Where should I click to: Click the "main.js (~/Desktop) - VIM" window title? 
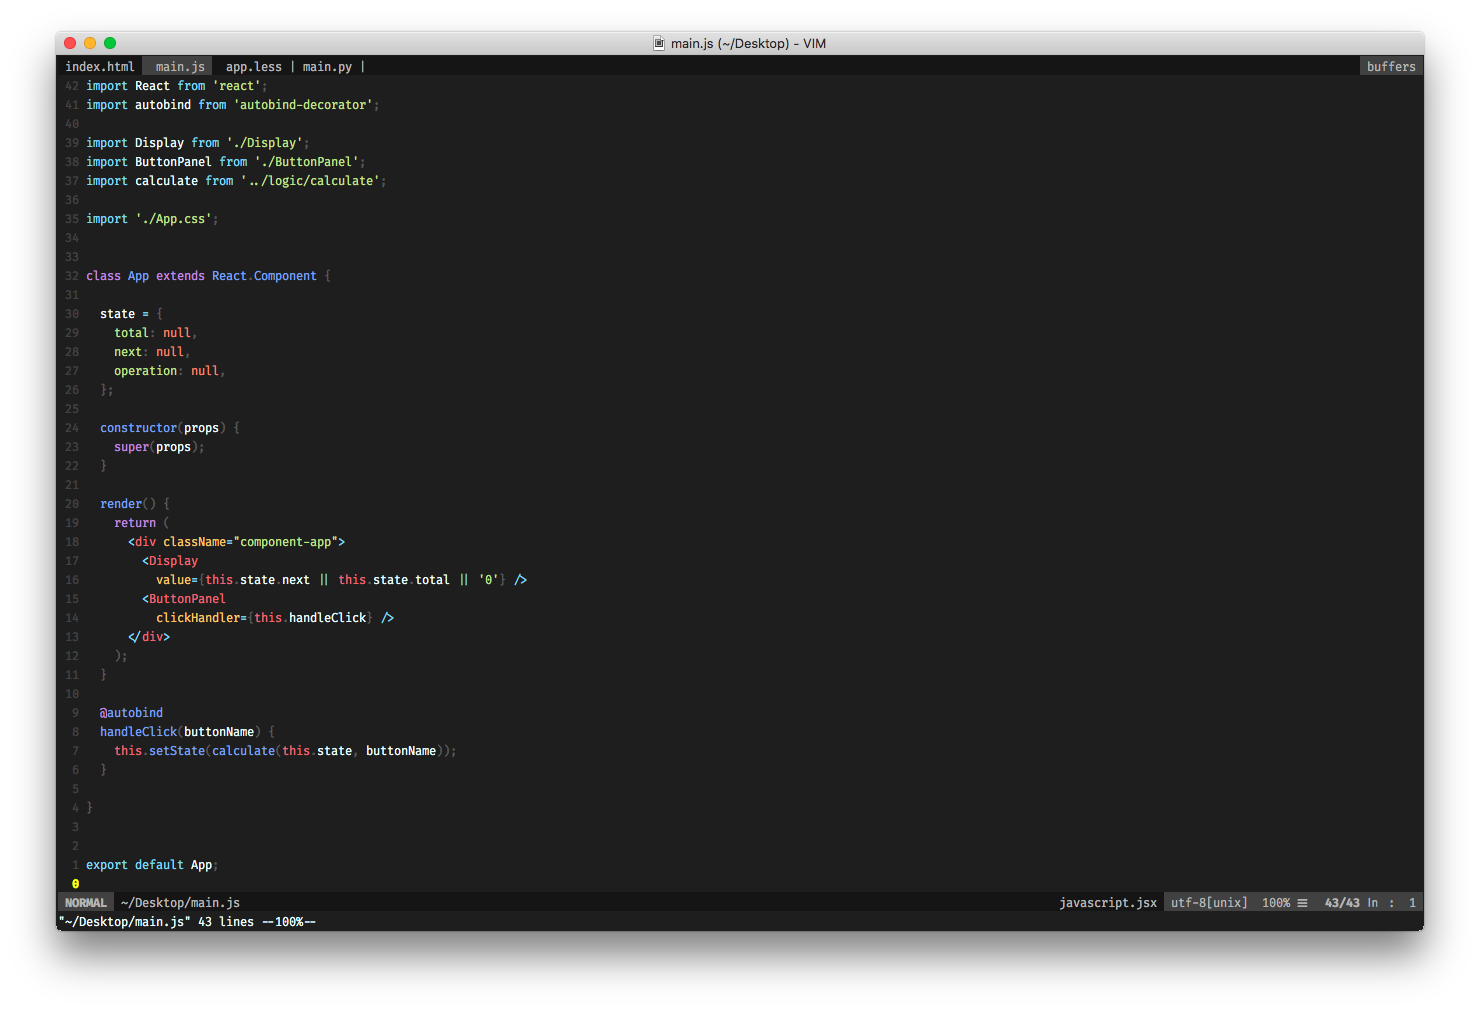(748, 43)
